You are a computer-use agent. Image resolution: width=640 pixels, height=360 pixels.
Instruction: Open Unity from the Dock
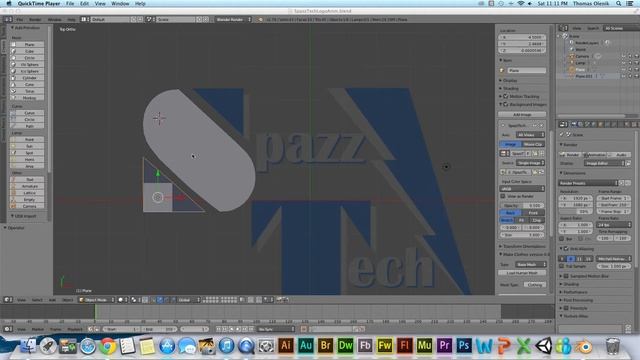(x=543, y=346)
